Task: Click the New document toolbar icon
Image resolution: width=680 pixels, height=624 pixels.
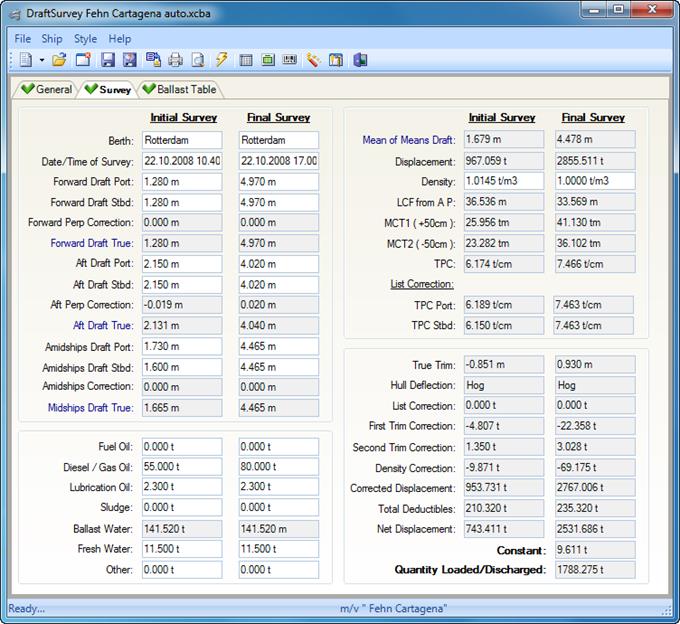Action: pyautogui.click(x=25, y=60)
